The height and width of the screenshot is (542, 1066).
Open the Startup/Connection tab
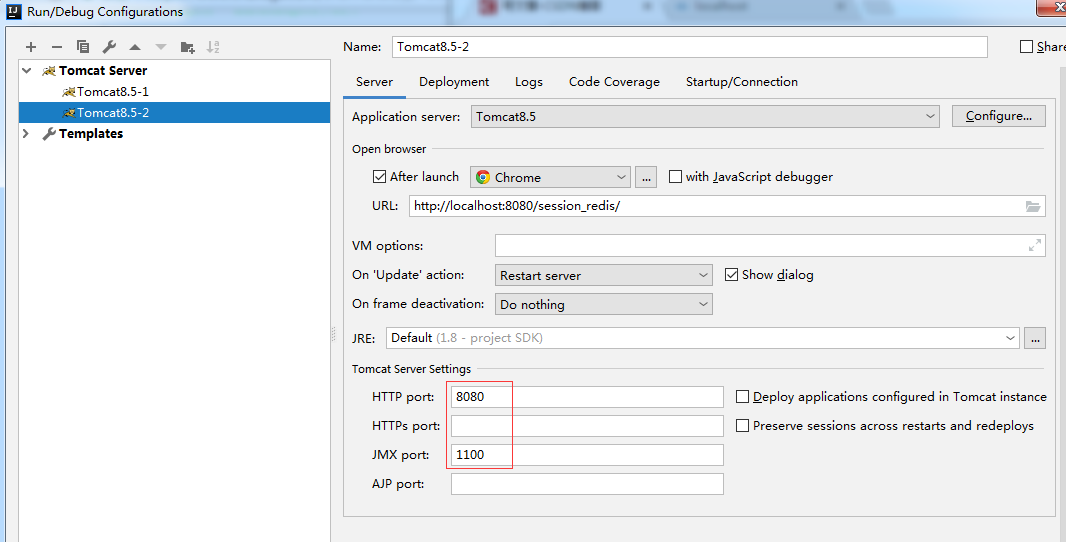tap(742, 82)
